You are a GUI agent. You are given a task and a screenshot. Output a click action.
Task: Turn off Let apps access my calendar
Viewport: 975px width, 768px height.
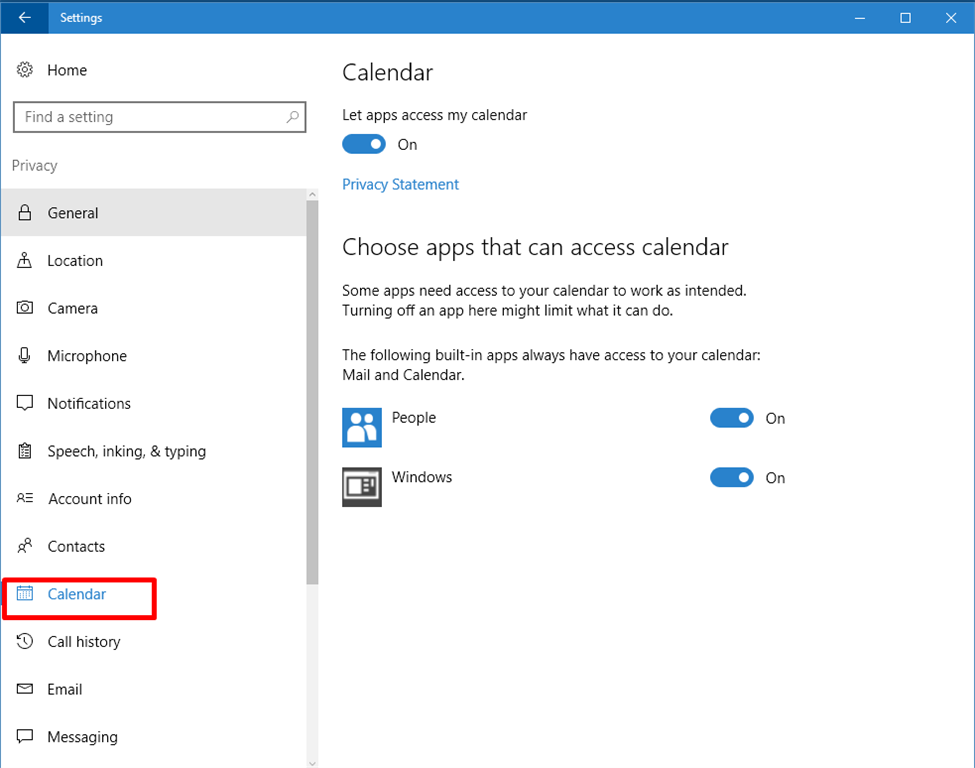click(364, 144)
